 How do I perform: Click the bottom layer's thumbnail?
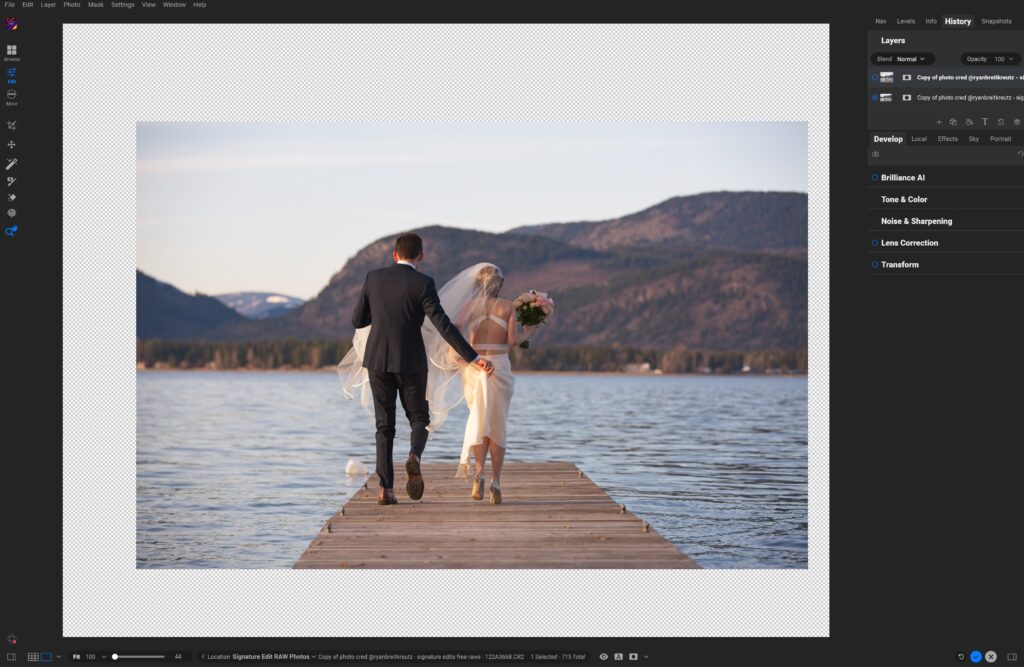tap(886, 97)
